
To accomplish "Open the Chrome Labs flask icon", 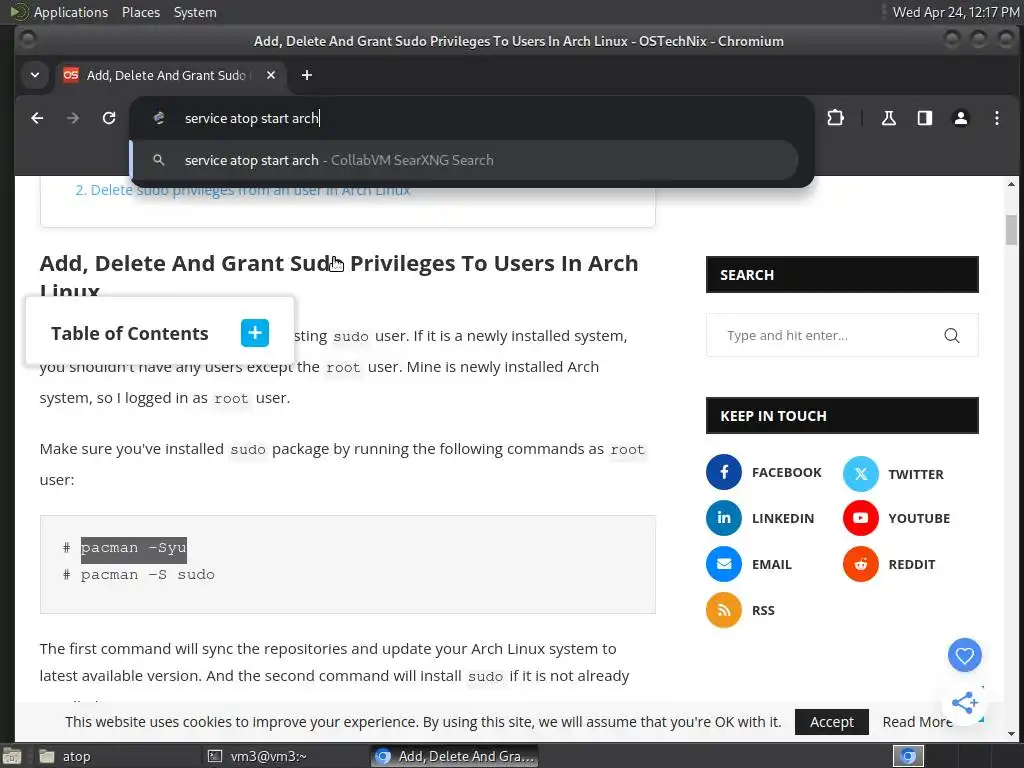I will [888, 118].
